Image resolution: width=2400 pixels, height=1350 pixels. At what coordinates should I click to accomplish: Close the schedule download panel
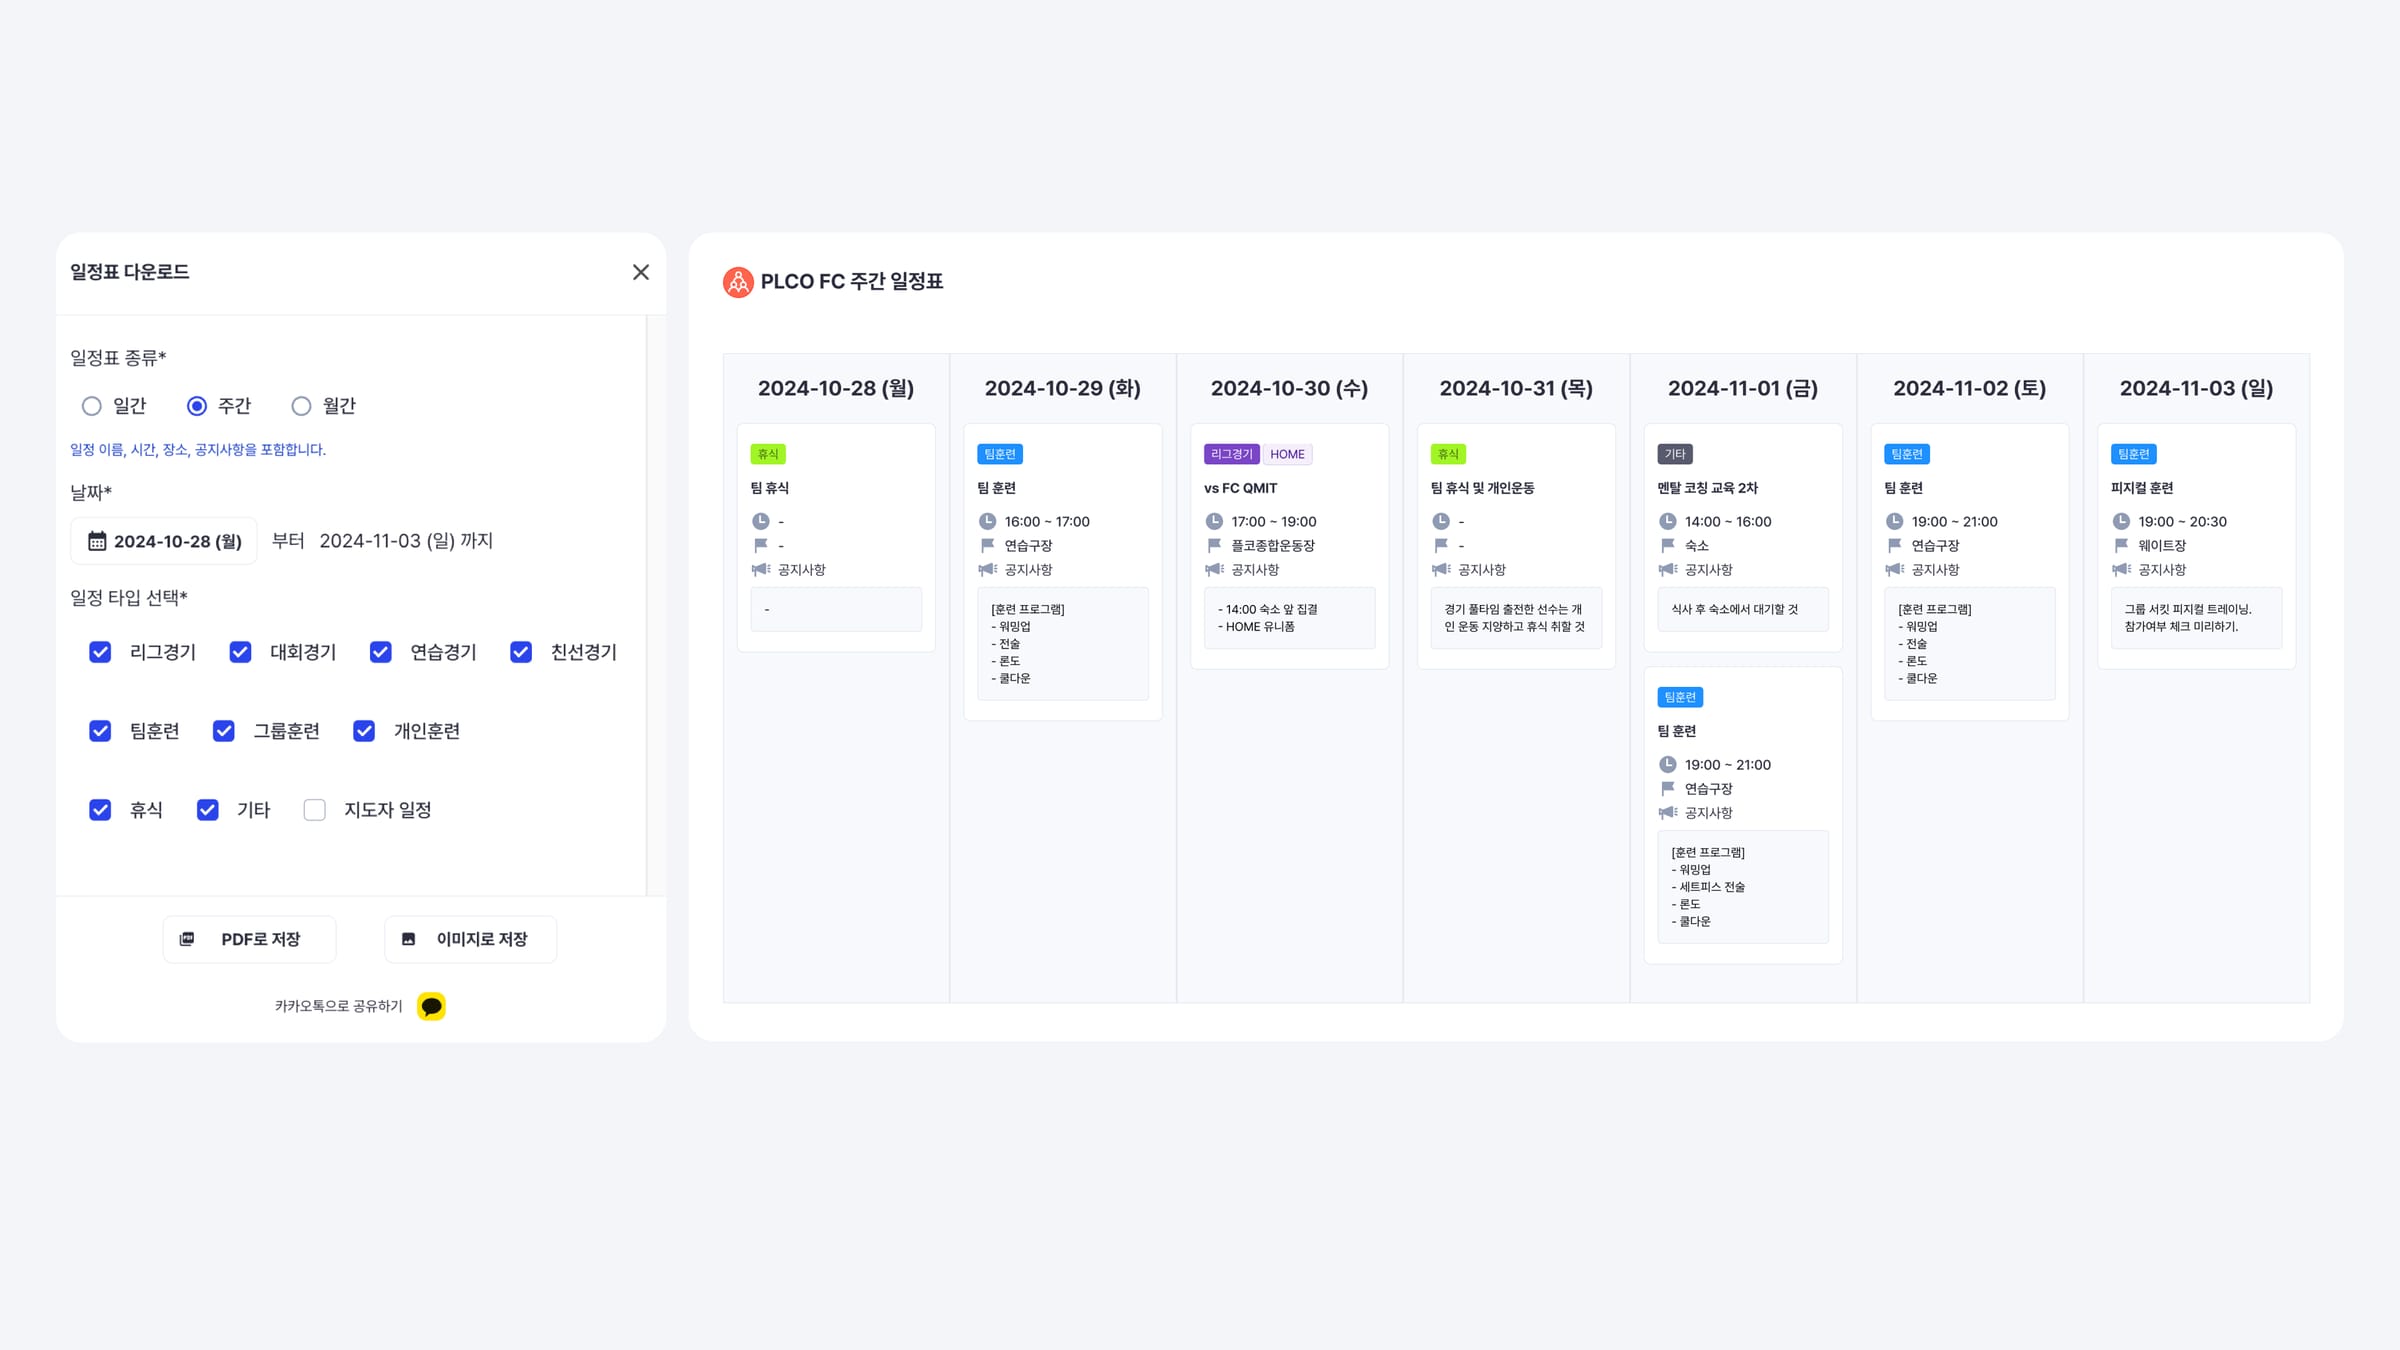641,272
